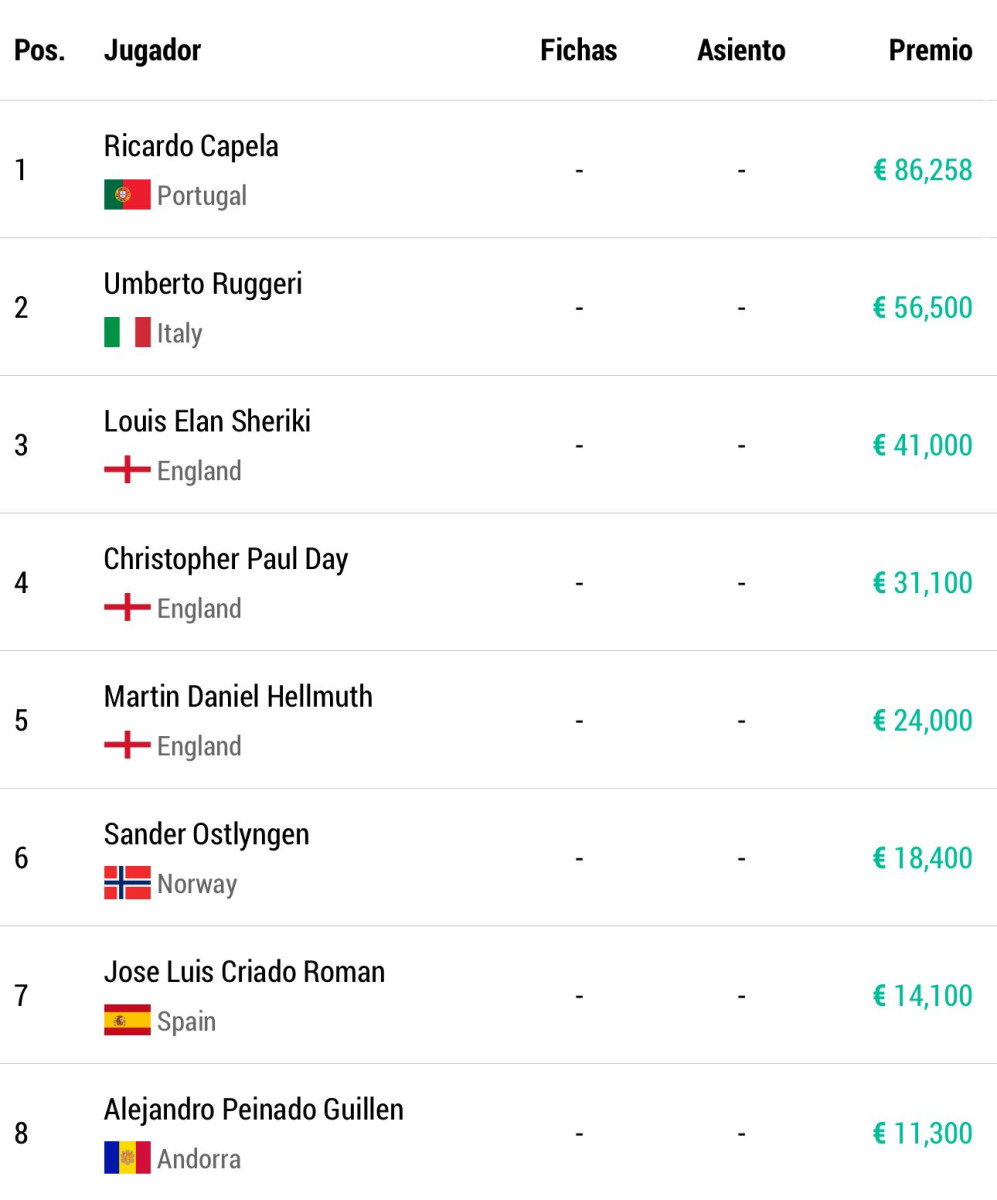The image size is (997, 1200).
Task: Sort by the Pos. column header
Action: 40,51
